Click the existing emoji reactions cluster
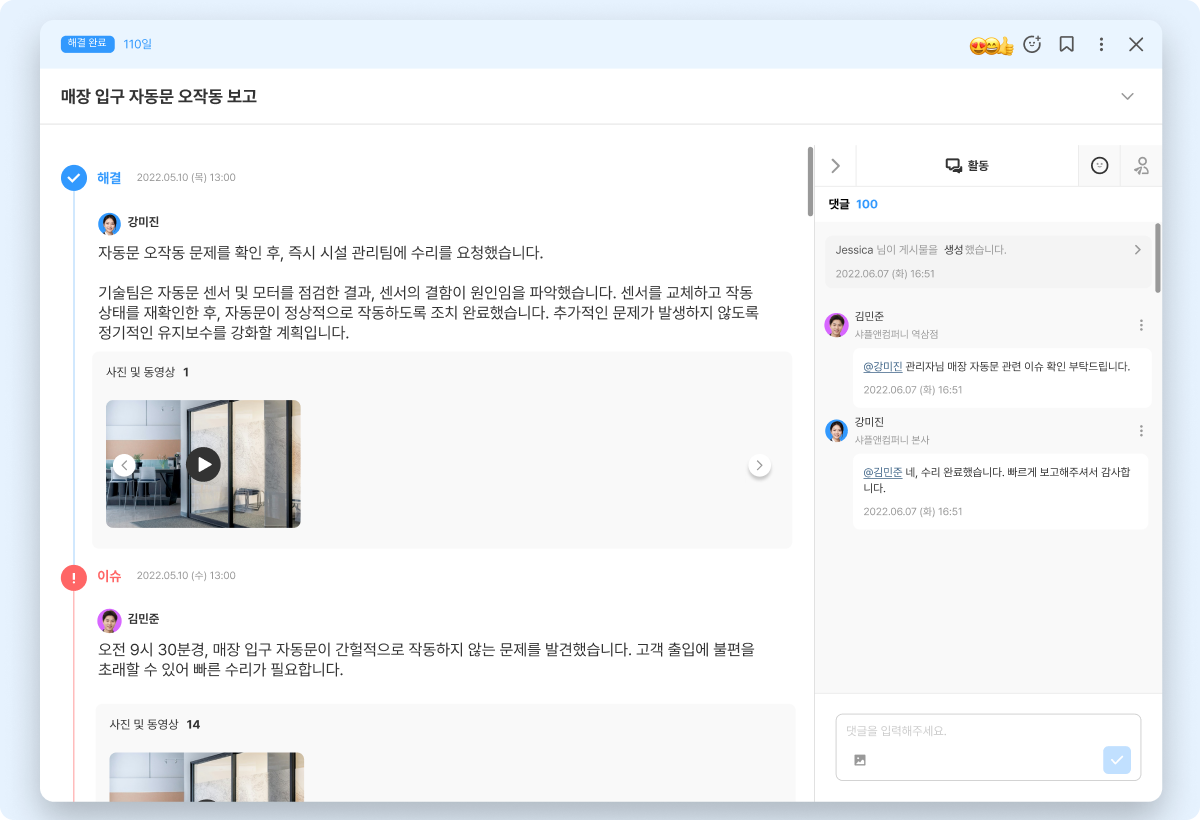 point(992,45)
